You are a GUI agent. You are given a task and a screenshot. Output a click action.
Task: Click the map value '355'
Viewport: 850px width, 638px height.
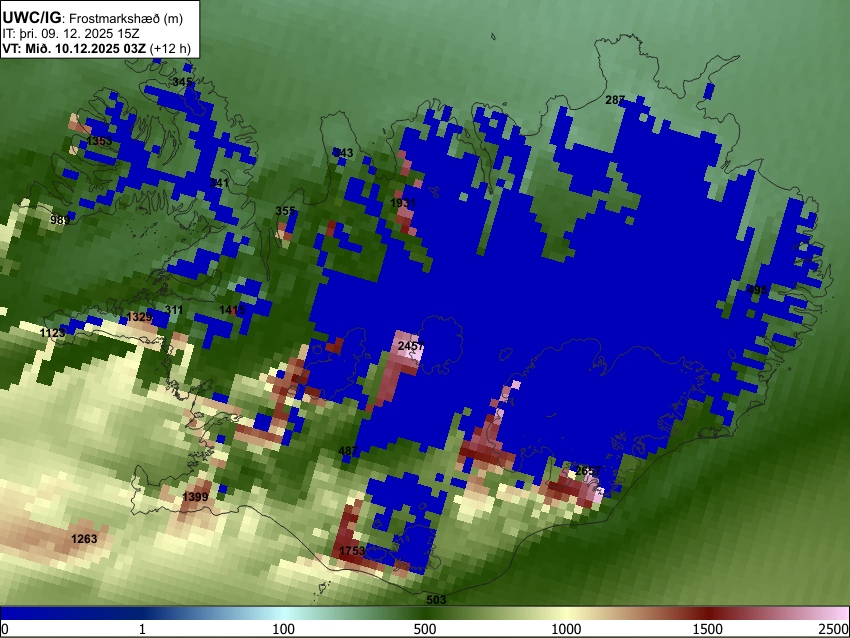(x=285, y=211)
